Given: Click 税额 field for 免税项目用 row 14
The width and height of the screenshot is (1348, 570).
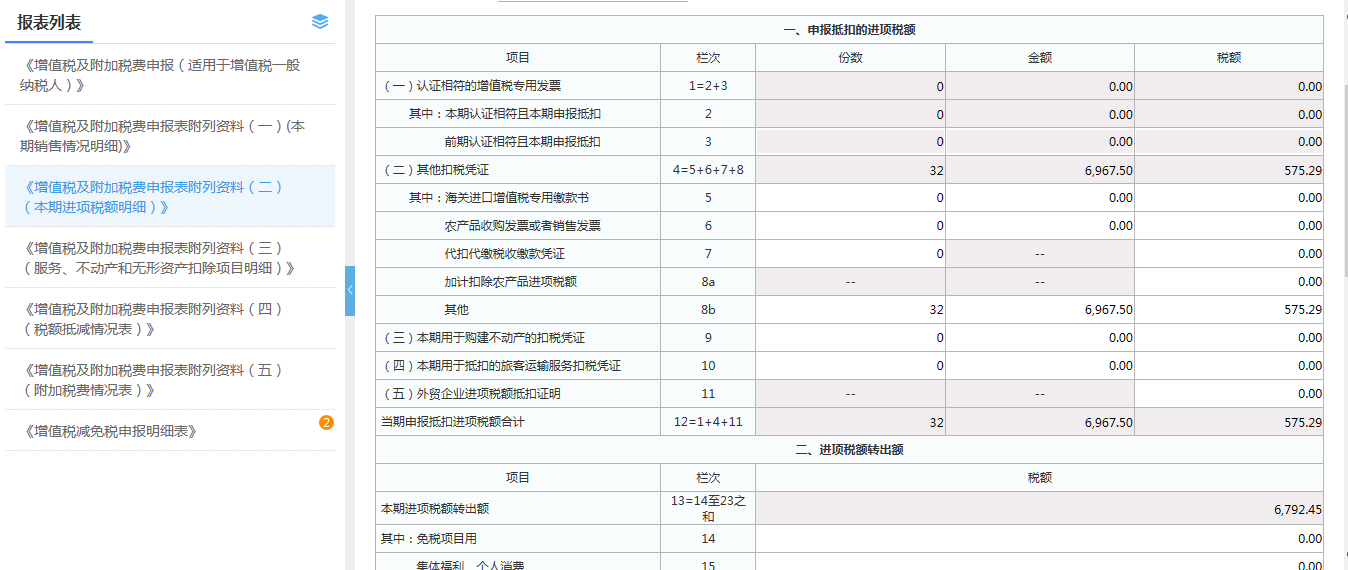Looking at the screenshot, I should point(1039,539).
